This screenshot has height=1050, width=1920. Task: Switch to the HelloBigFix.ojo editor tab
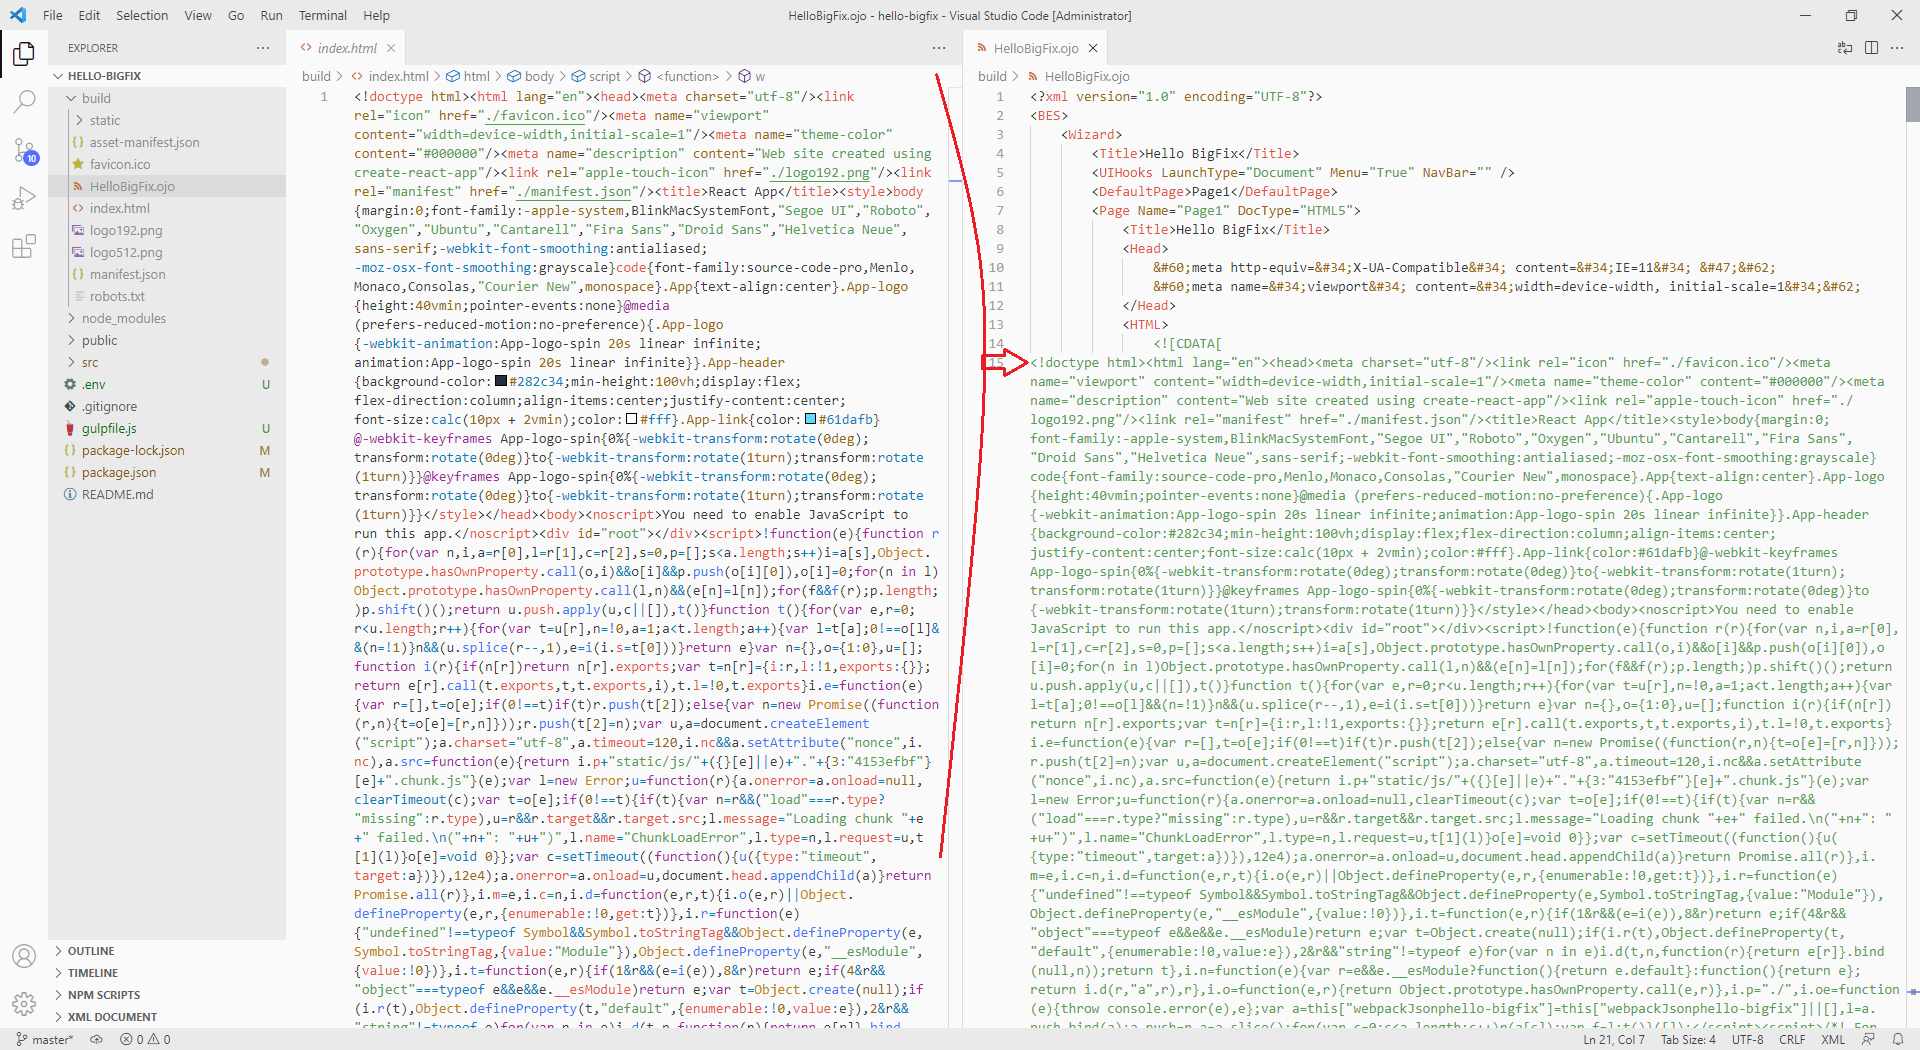point(1036,48)
